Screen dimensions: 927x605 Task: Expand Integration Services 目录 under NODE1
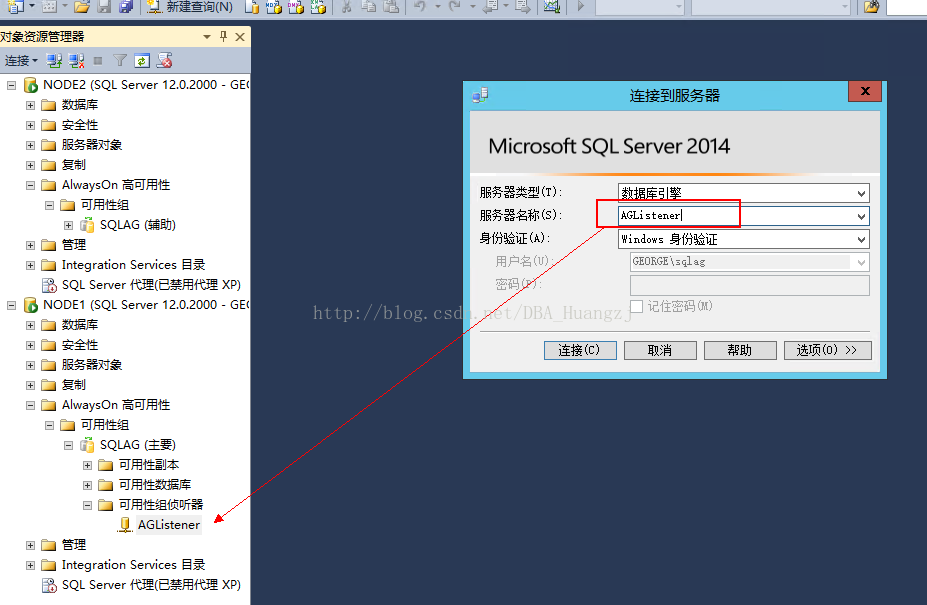pyautogui.click(x=30, y=565)
